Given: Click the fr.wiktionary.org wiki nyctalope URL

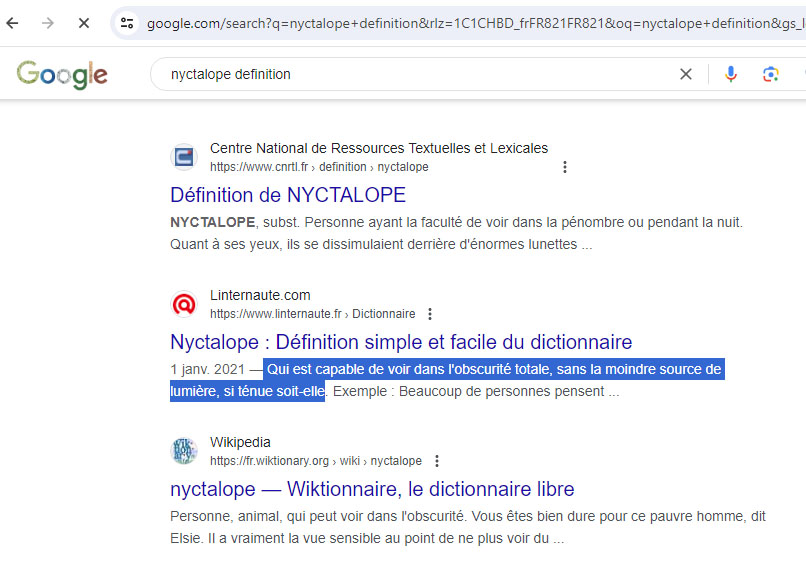Looking at the screenshot, I should (316, 461).
